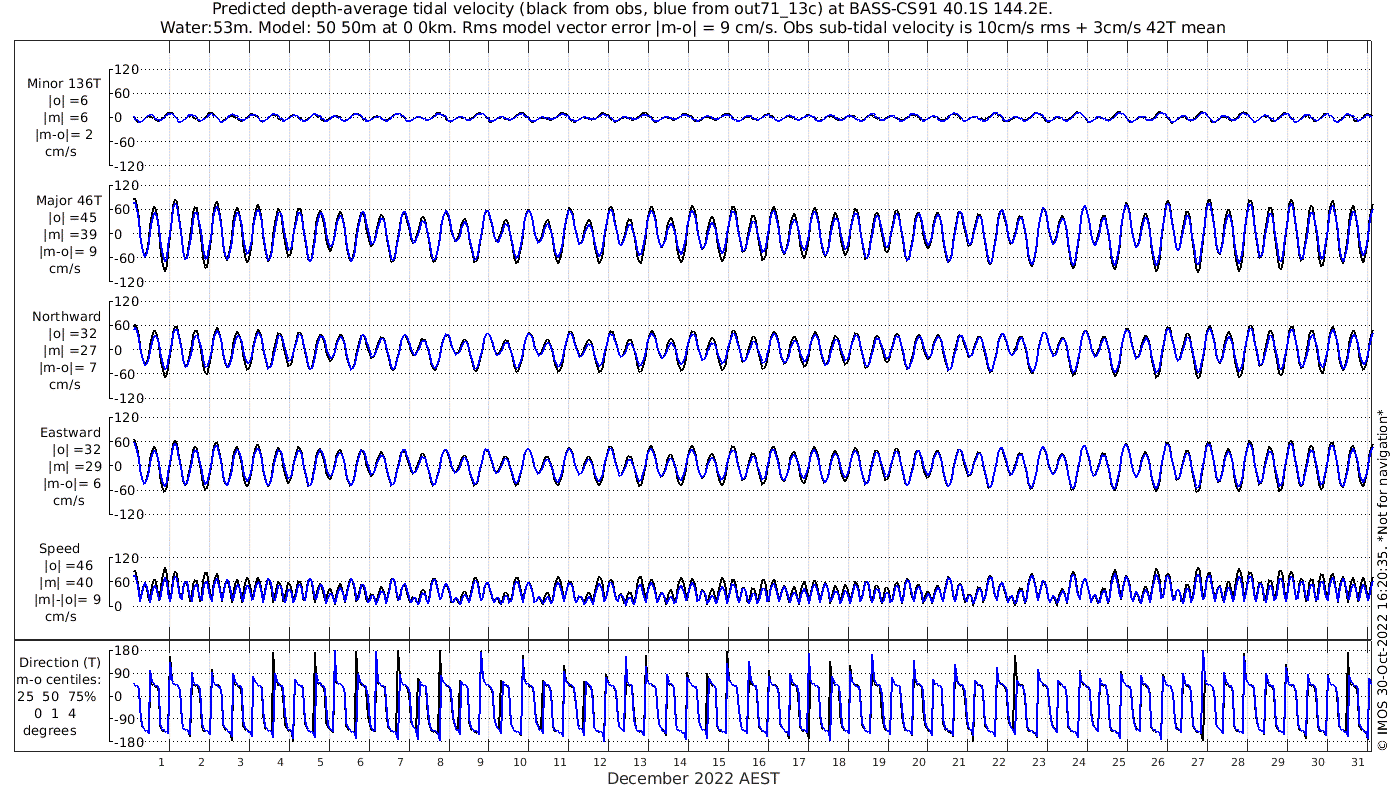Click the day '10' tick on the x-axis

coord(520,762)
